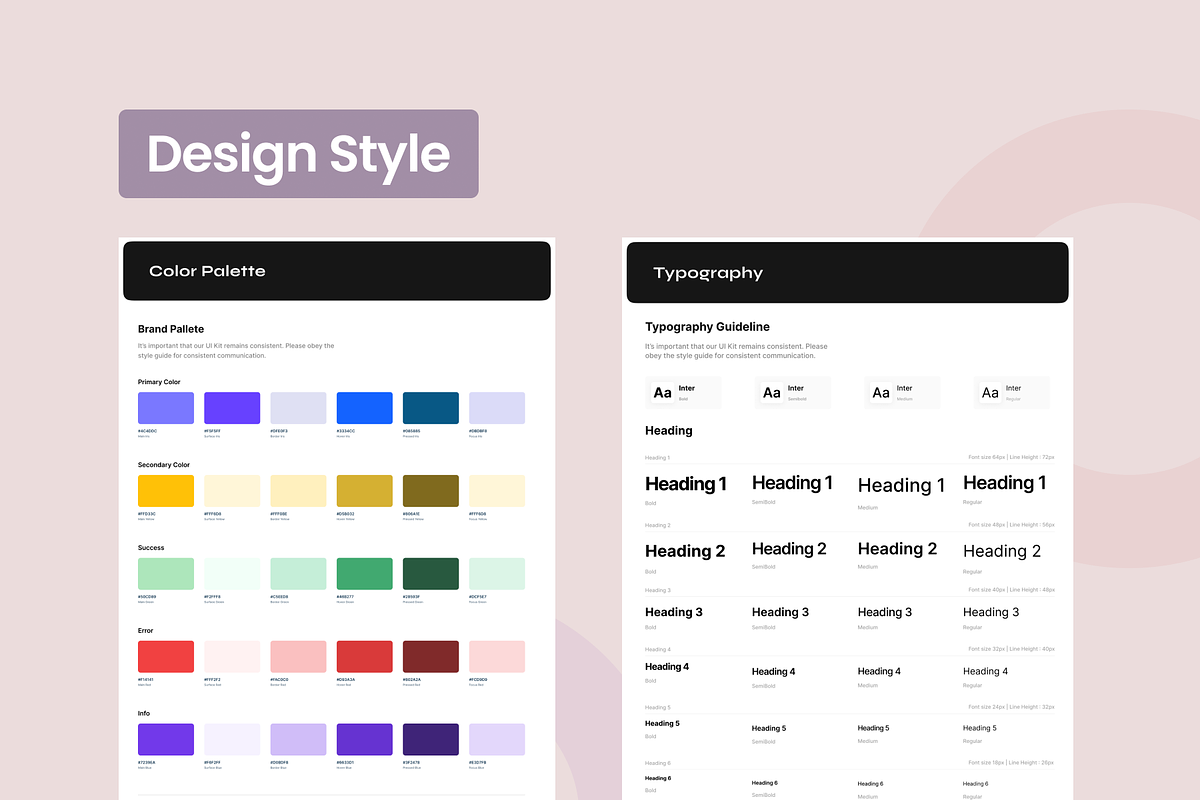Select the Main Yellow swatch in Secondary Color
The width and height of the screenshot is (1200, 800).
(166, 491)
